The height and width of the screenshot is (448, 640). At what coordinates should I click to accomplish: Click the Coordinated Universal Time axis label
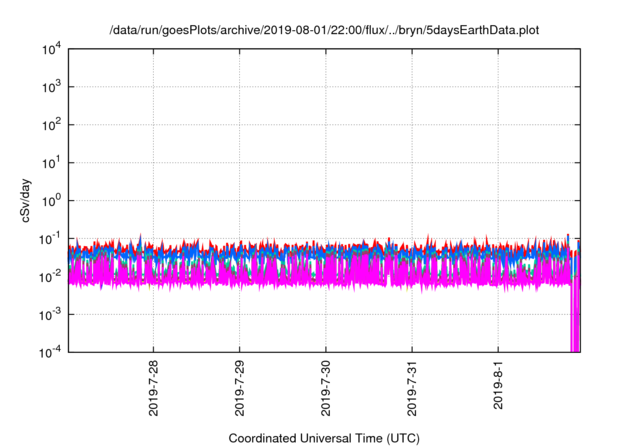click(x=324, y=438)
